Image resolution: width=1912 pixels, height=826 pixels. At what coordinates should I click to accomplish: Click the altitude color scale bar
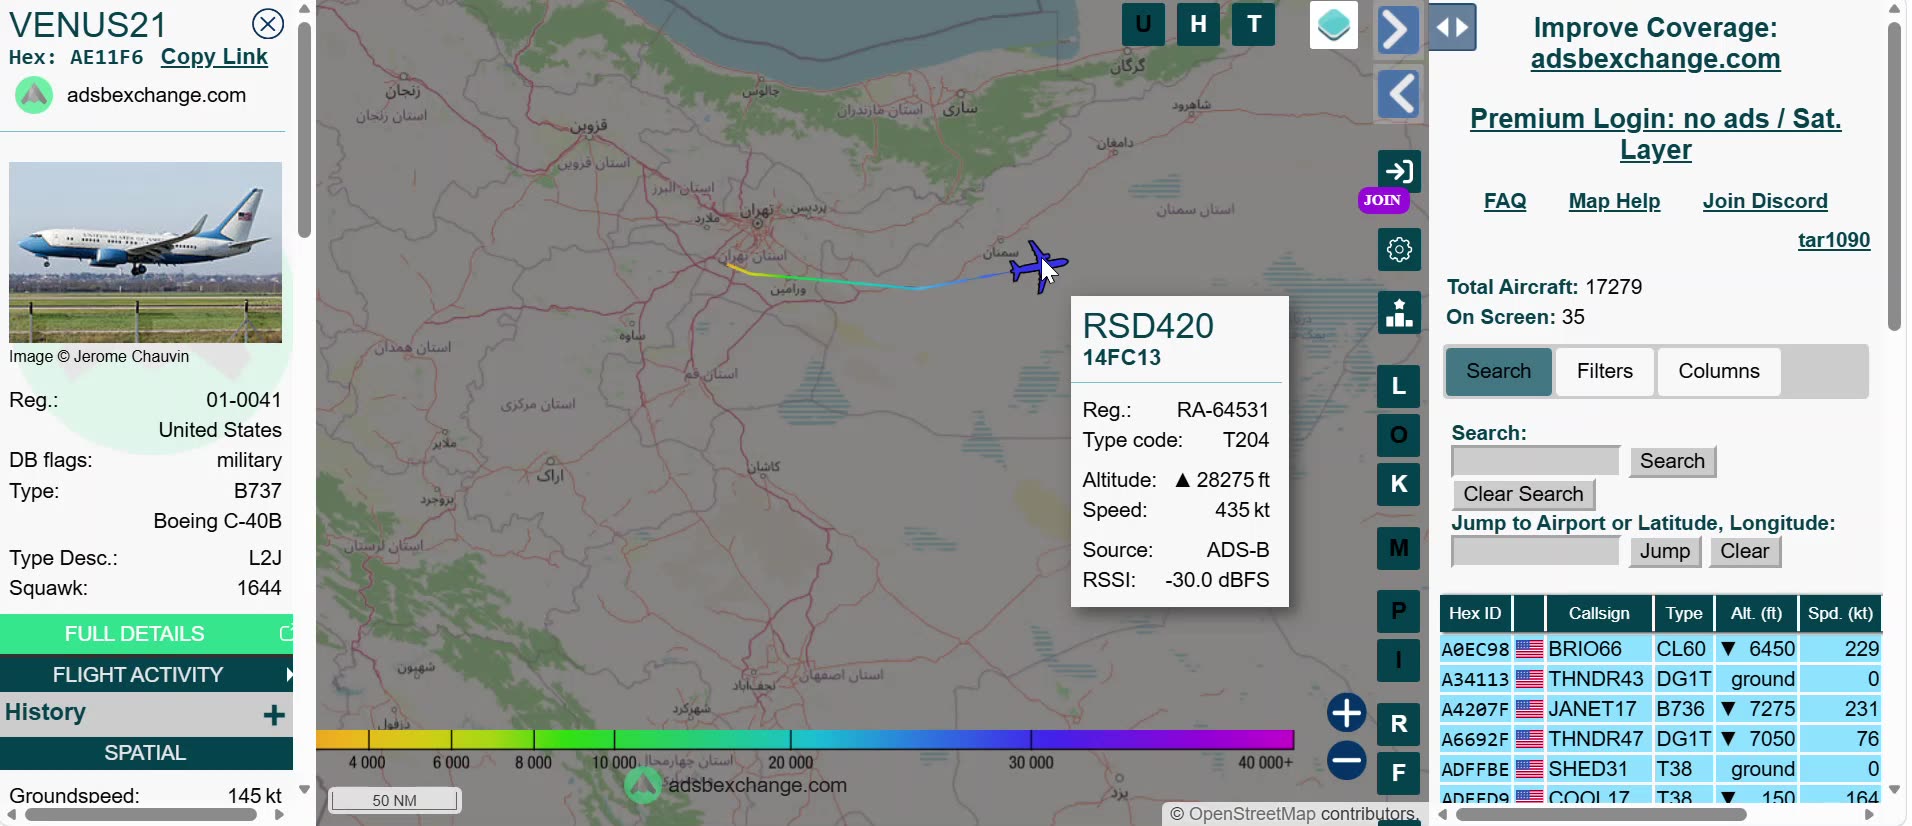(805, 740)
